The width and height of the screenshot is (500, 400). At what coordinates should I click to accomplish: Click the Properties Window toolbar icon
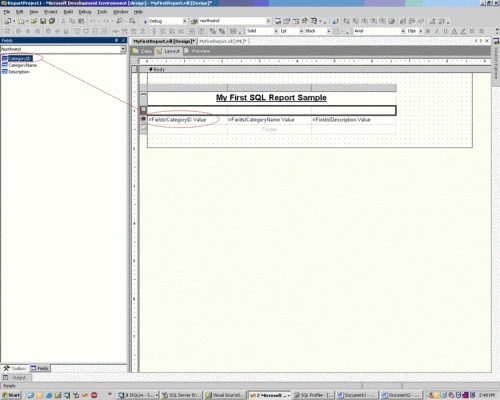click(287, 21)
